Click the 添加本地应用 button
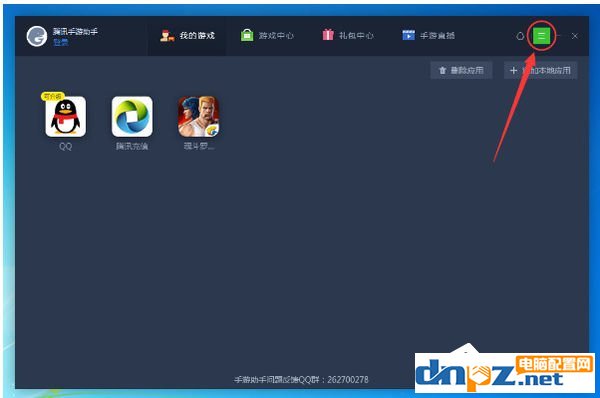 [x=540, y=70]
